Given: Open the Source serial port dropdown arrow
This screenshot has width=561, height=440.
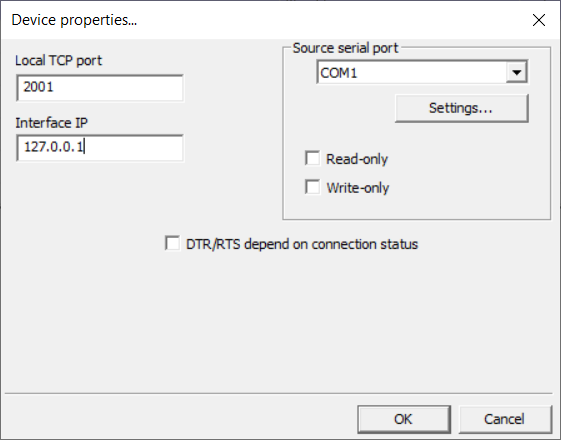Looking at the screenshot, I should (x=516, y=73).
